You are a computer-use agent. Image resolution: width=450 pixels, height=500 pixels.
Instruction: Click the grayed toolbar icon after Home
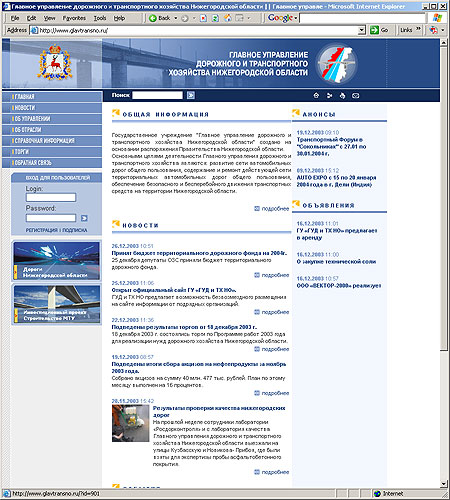[239, 18]
